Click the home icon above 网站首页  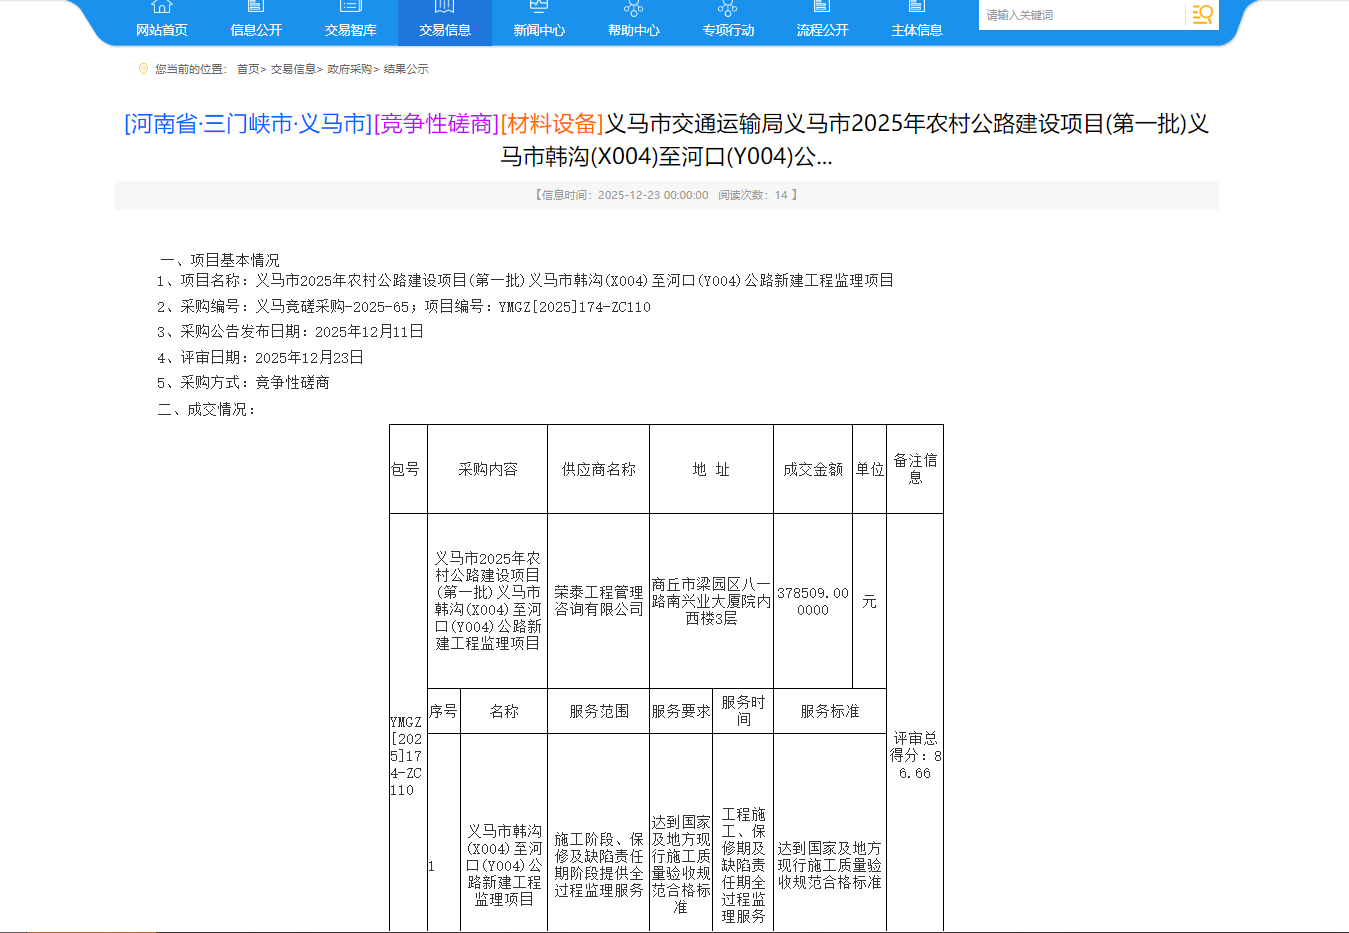click(162, 7)
